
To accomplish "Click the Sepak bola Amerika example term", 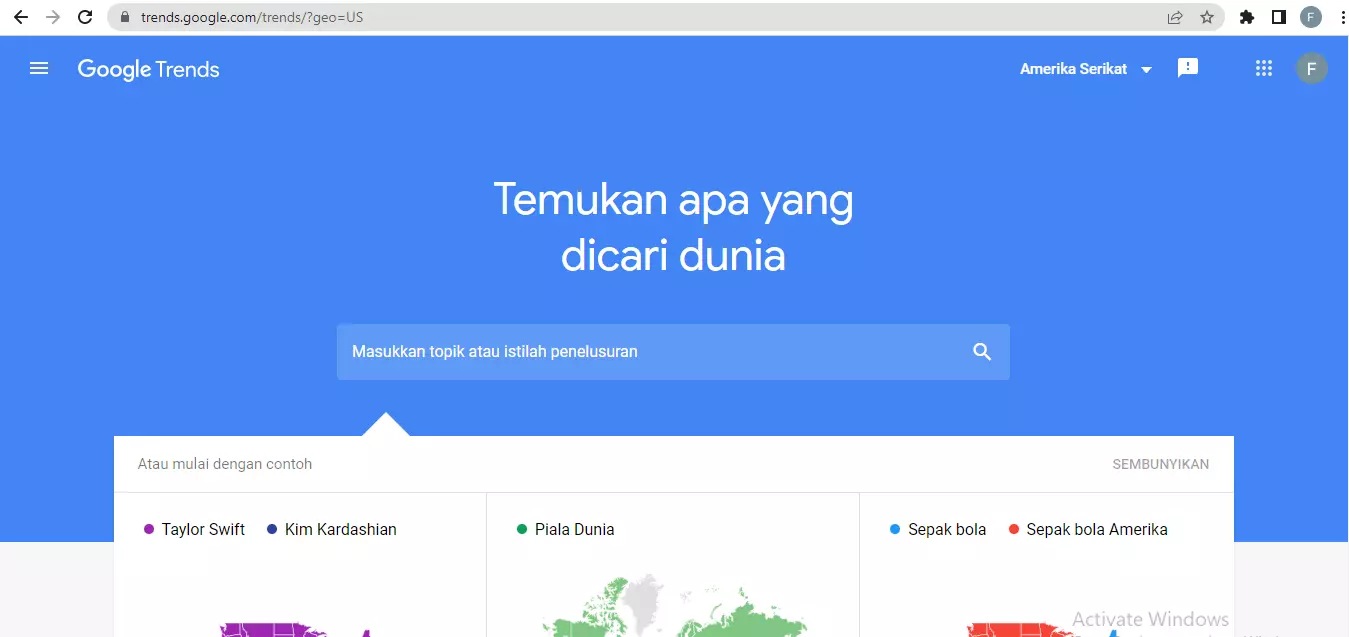I will coord(1096,530).
